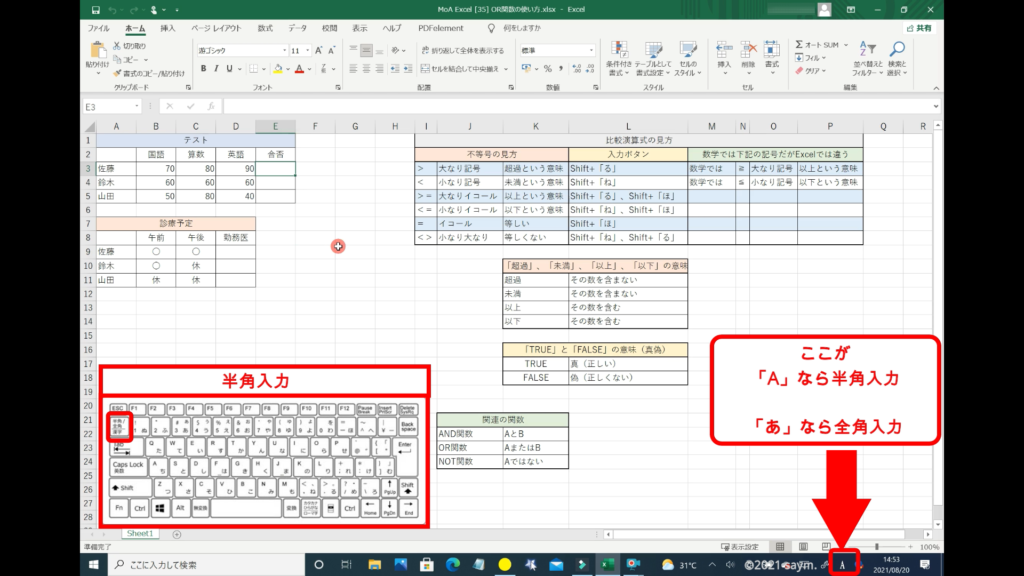Click the italic formatting button
1024x576 pixels.
point(217,69)
